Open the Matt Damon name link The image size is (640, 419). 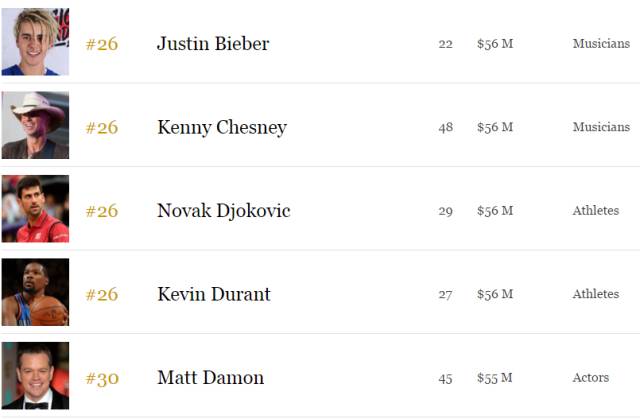click(x=211, y=378)
